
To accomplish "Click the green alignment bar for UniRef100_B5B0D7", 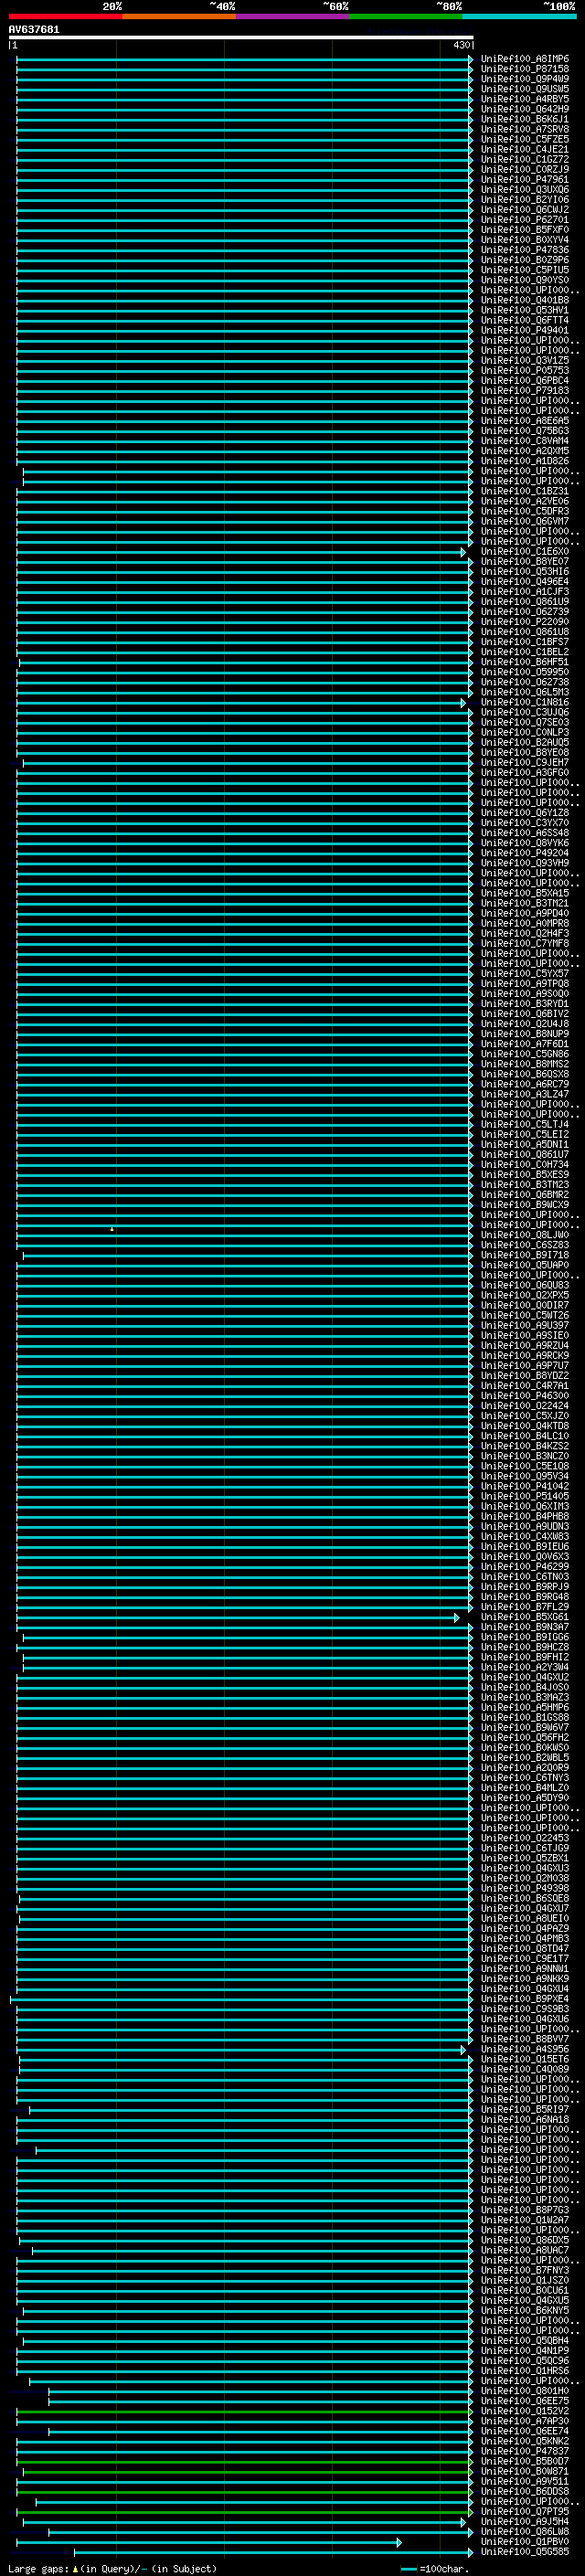I will [x=245, y=2462].
